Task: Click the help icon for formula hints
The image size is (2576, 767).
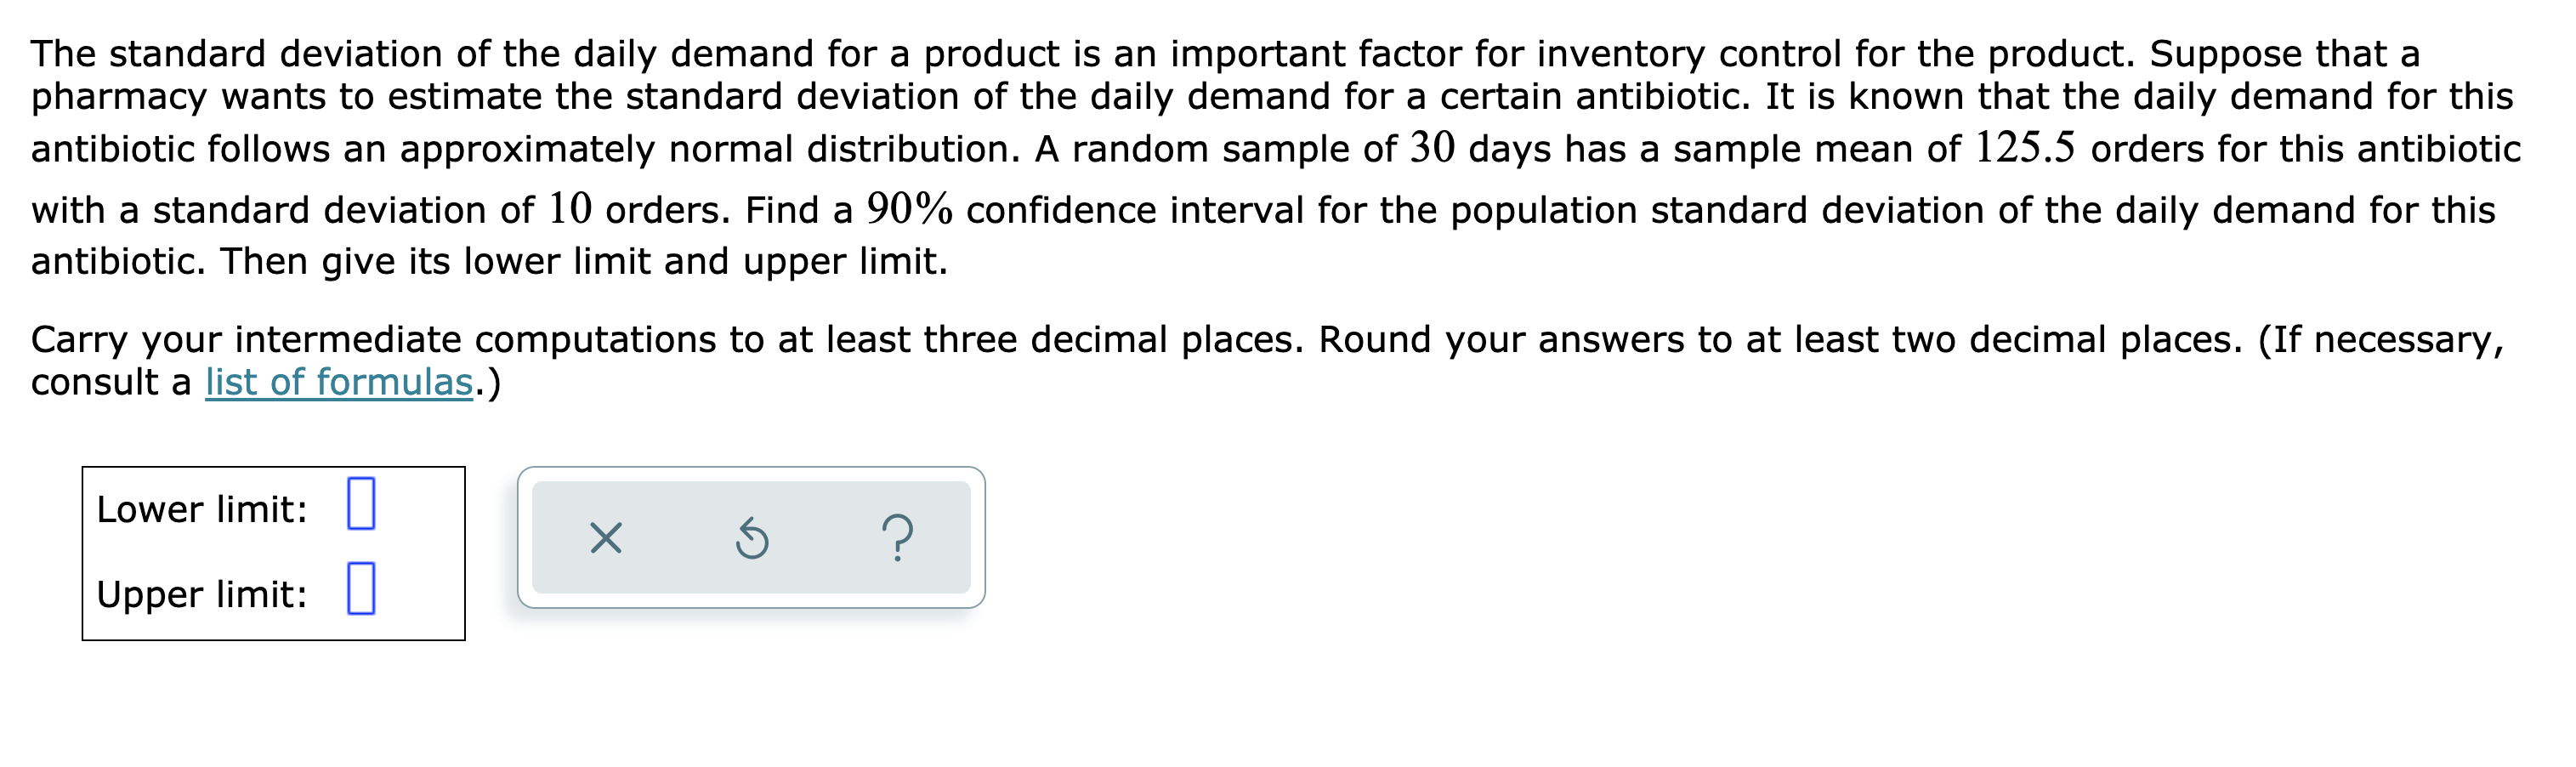Action: (898, 540)
